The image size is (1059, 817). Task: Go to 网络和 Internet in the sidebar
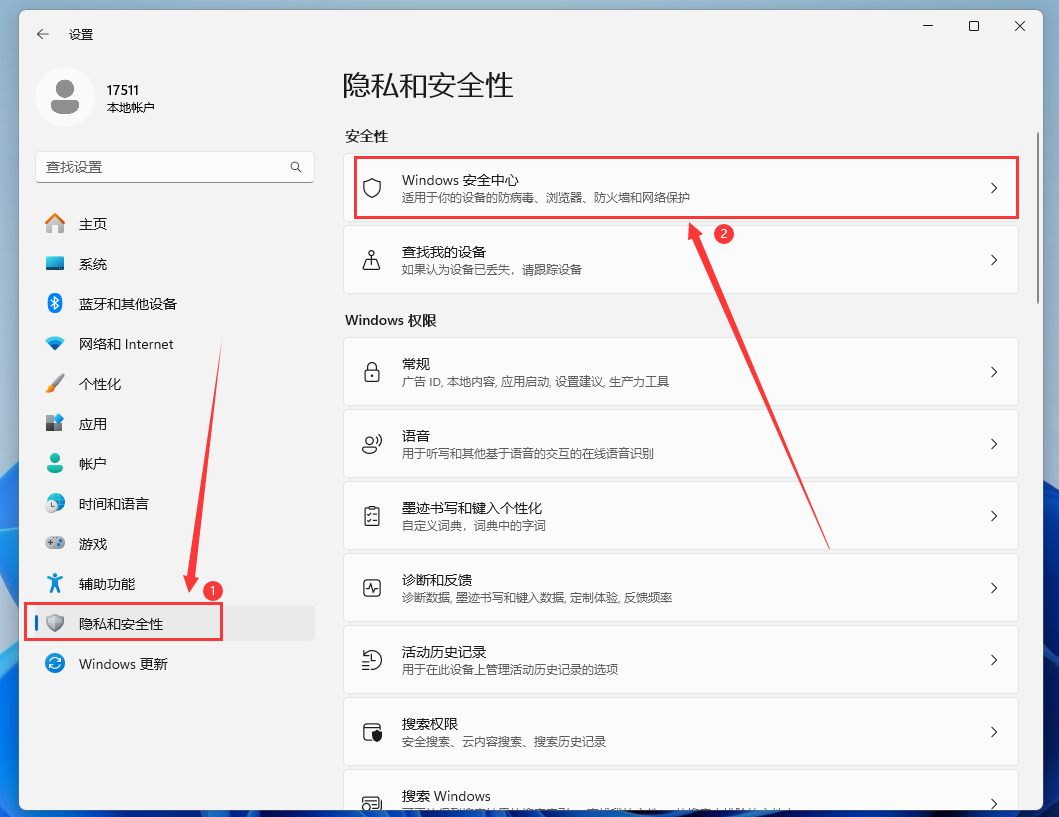[126, 344]
